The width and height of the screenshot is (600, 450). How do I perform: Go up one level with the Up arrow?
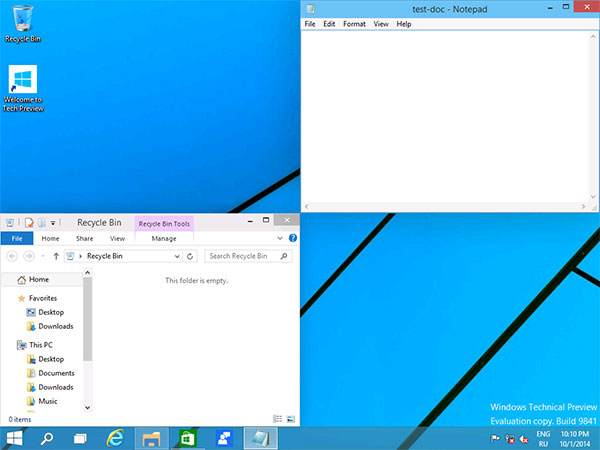(56, 256)
